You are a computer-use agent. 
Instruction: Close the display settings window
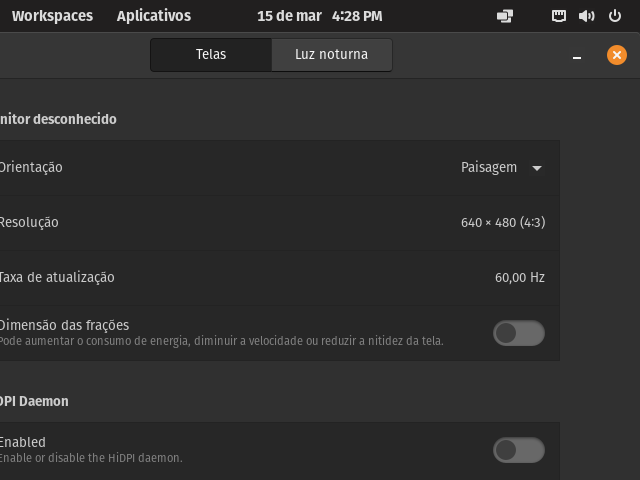point(616,55)
